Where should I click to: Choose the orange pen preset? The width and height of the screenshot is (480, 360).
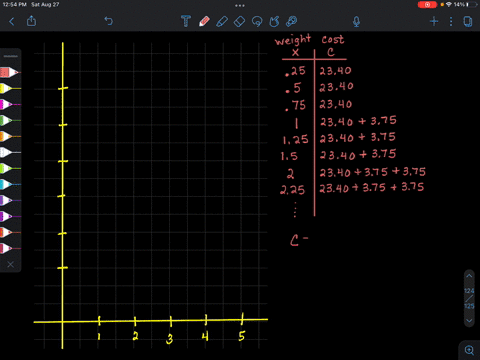(x=10, y=136)
